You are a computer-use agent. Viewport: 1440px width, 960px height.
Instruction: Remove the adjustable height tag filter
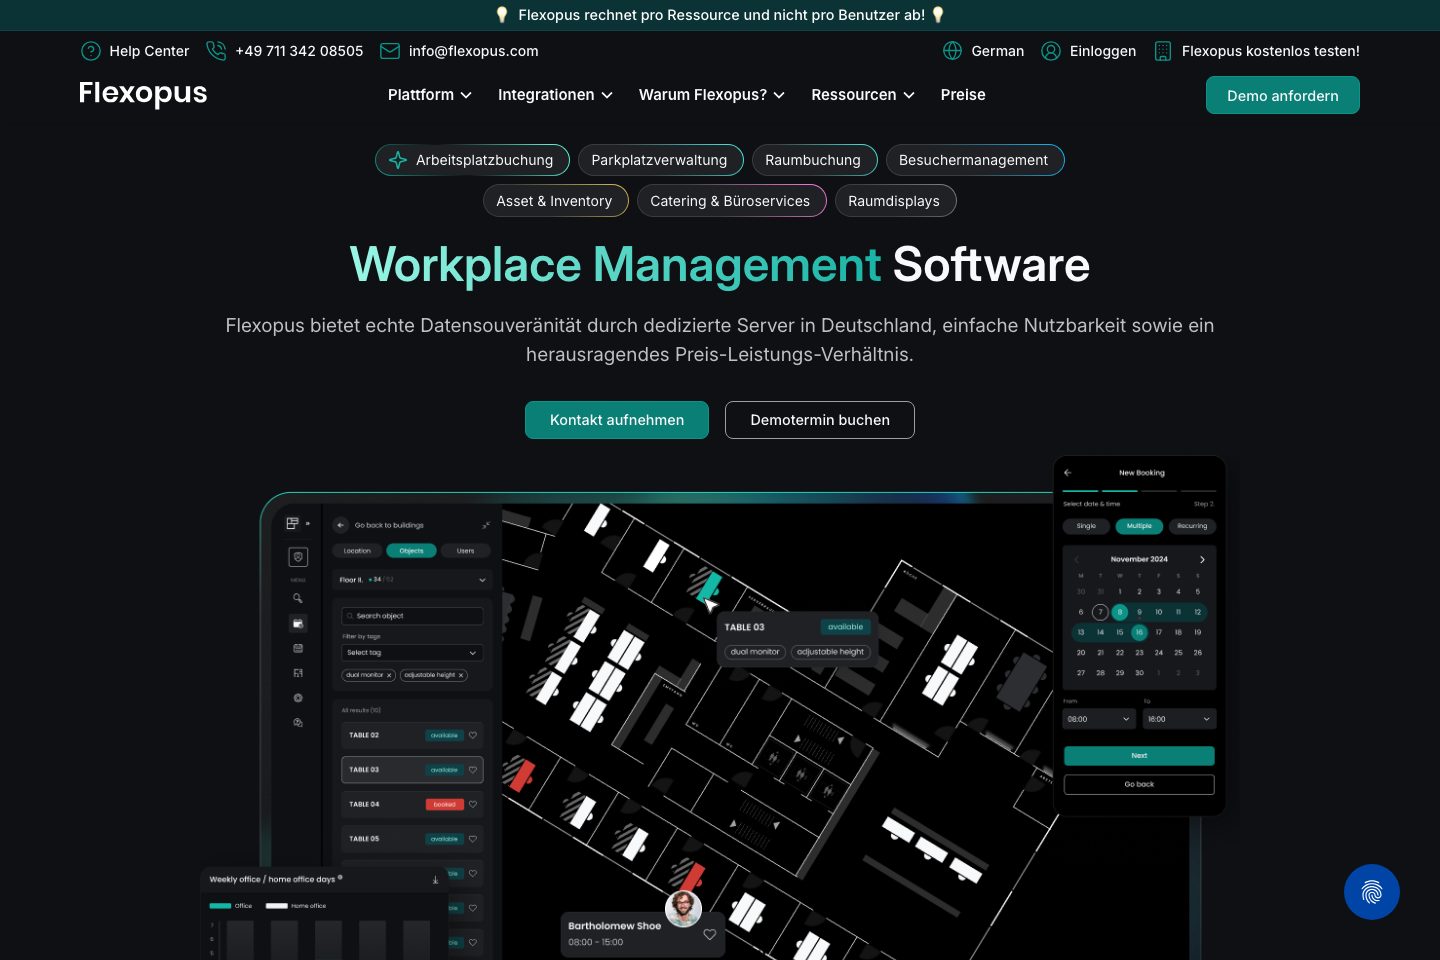pos(461,675)
